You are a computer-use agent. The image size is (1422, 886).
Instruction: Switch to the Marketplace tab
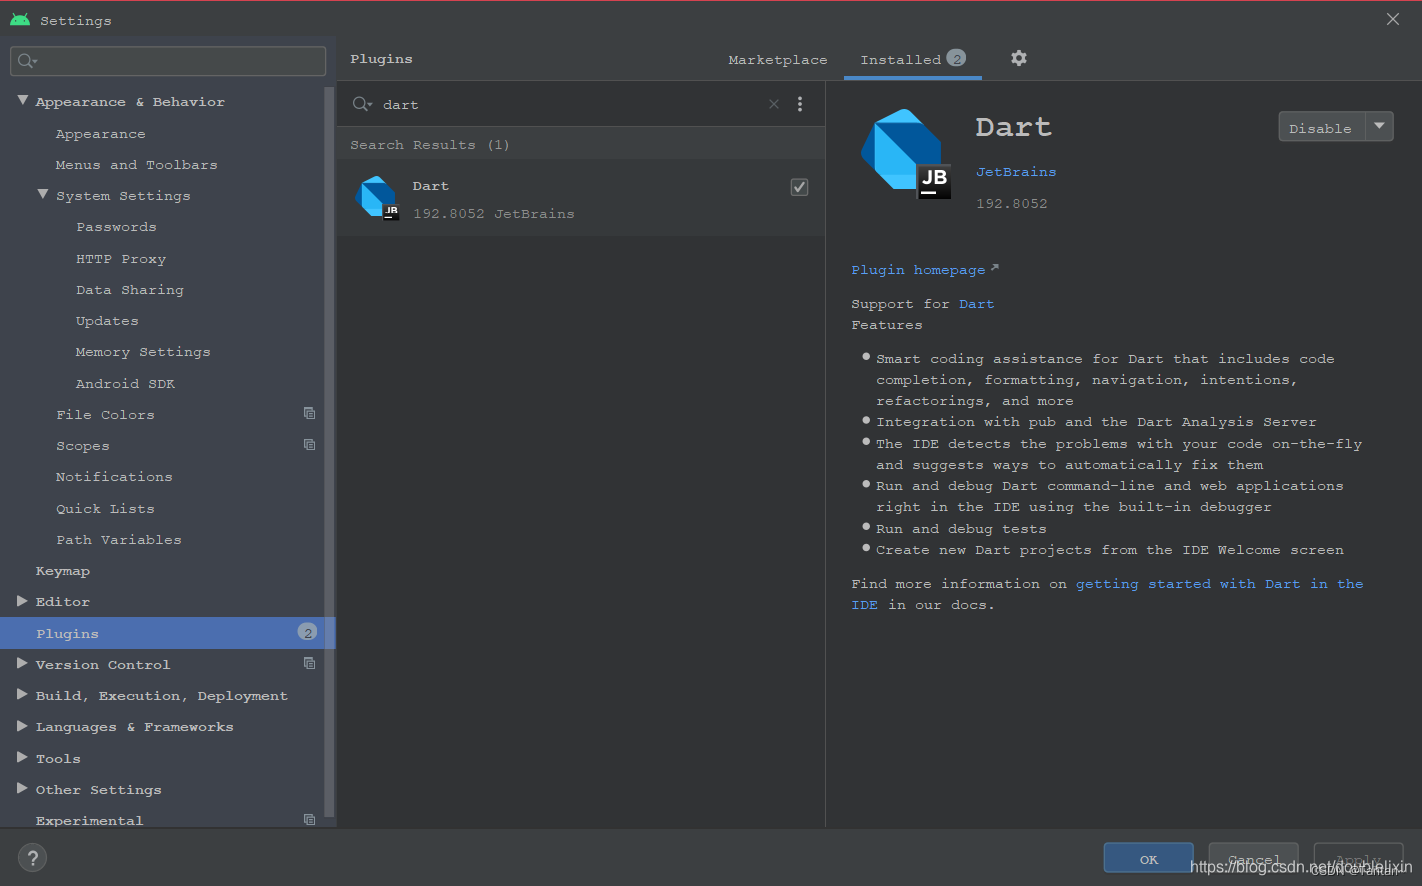[777, 60]
